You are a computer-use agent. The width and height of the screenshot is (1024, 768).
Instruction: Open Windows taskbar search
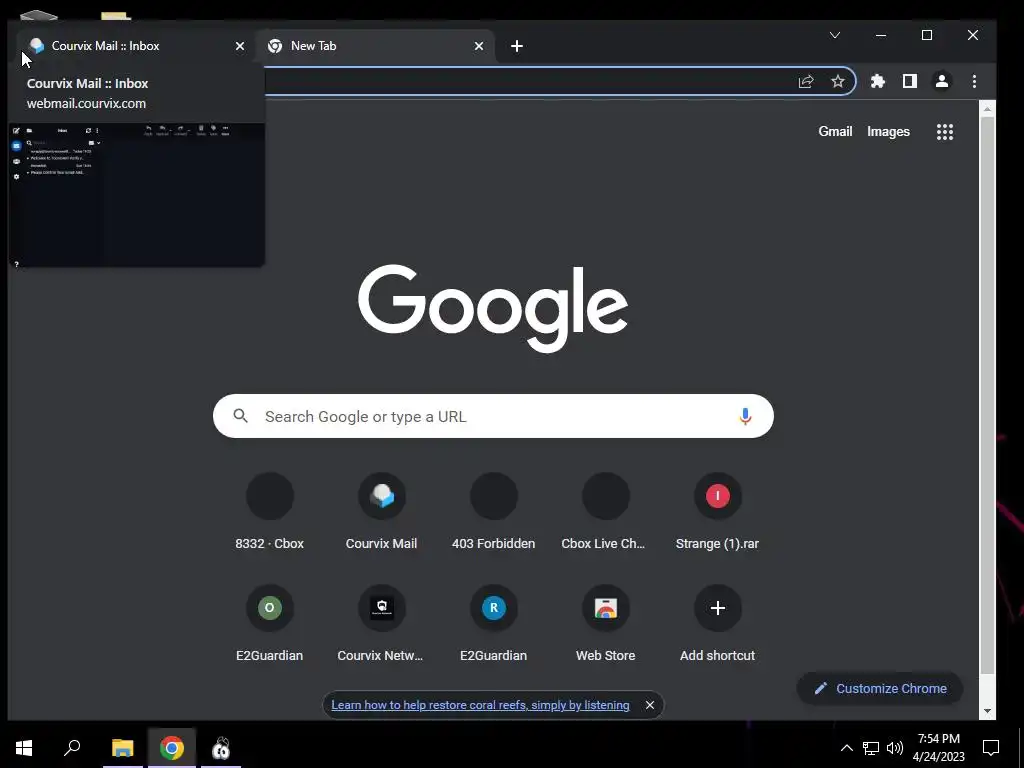(72, 748)
